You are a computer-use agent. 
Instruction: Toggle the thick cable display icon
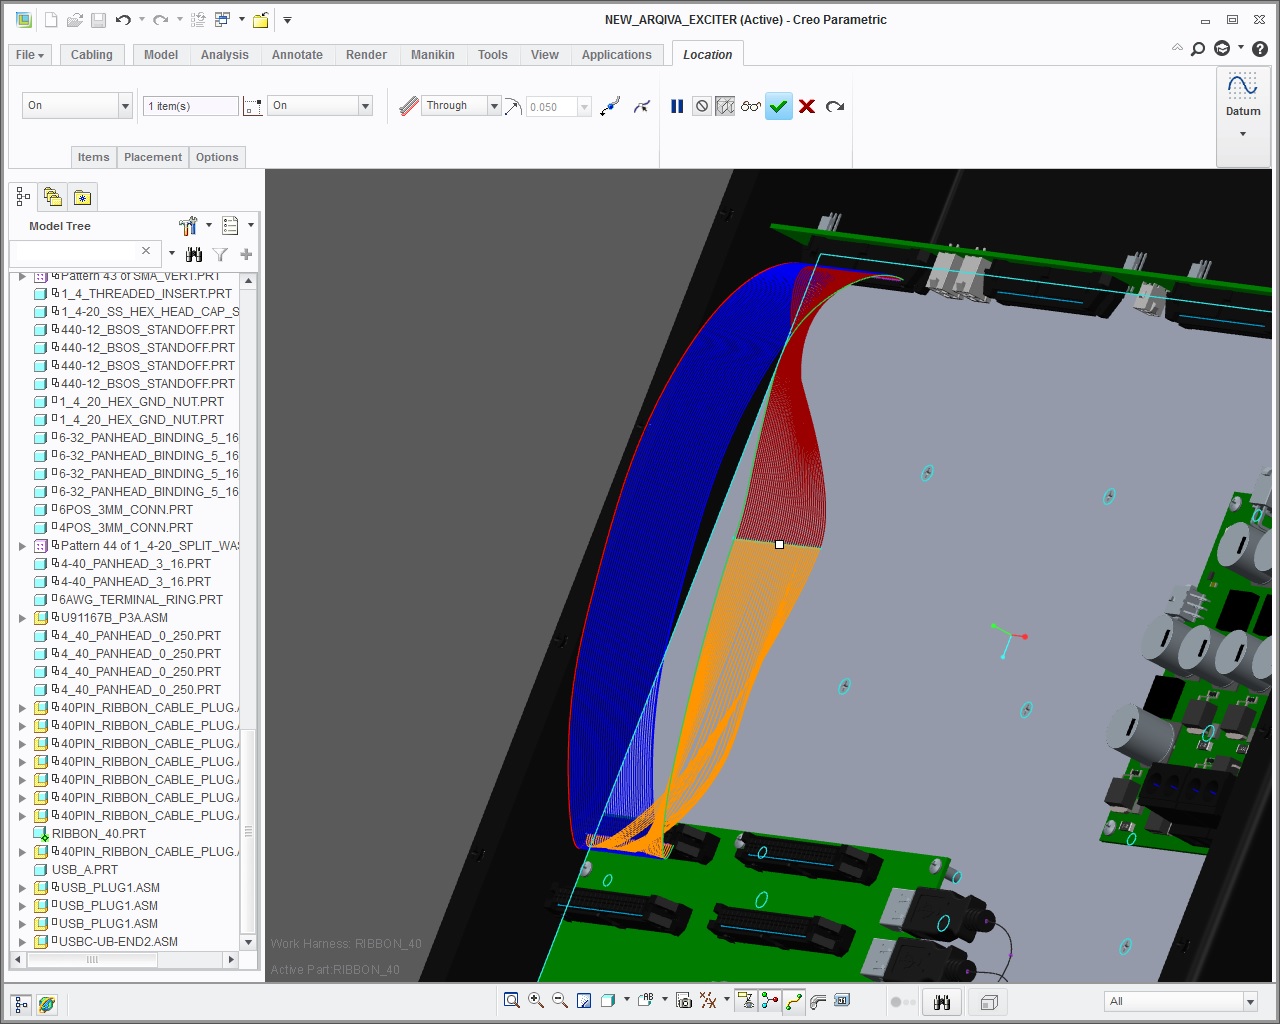click(x=818, y=1001)
